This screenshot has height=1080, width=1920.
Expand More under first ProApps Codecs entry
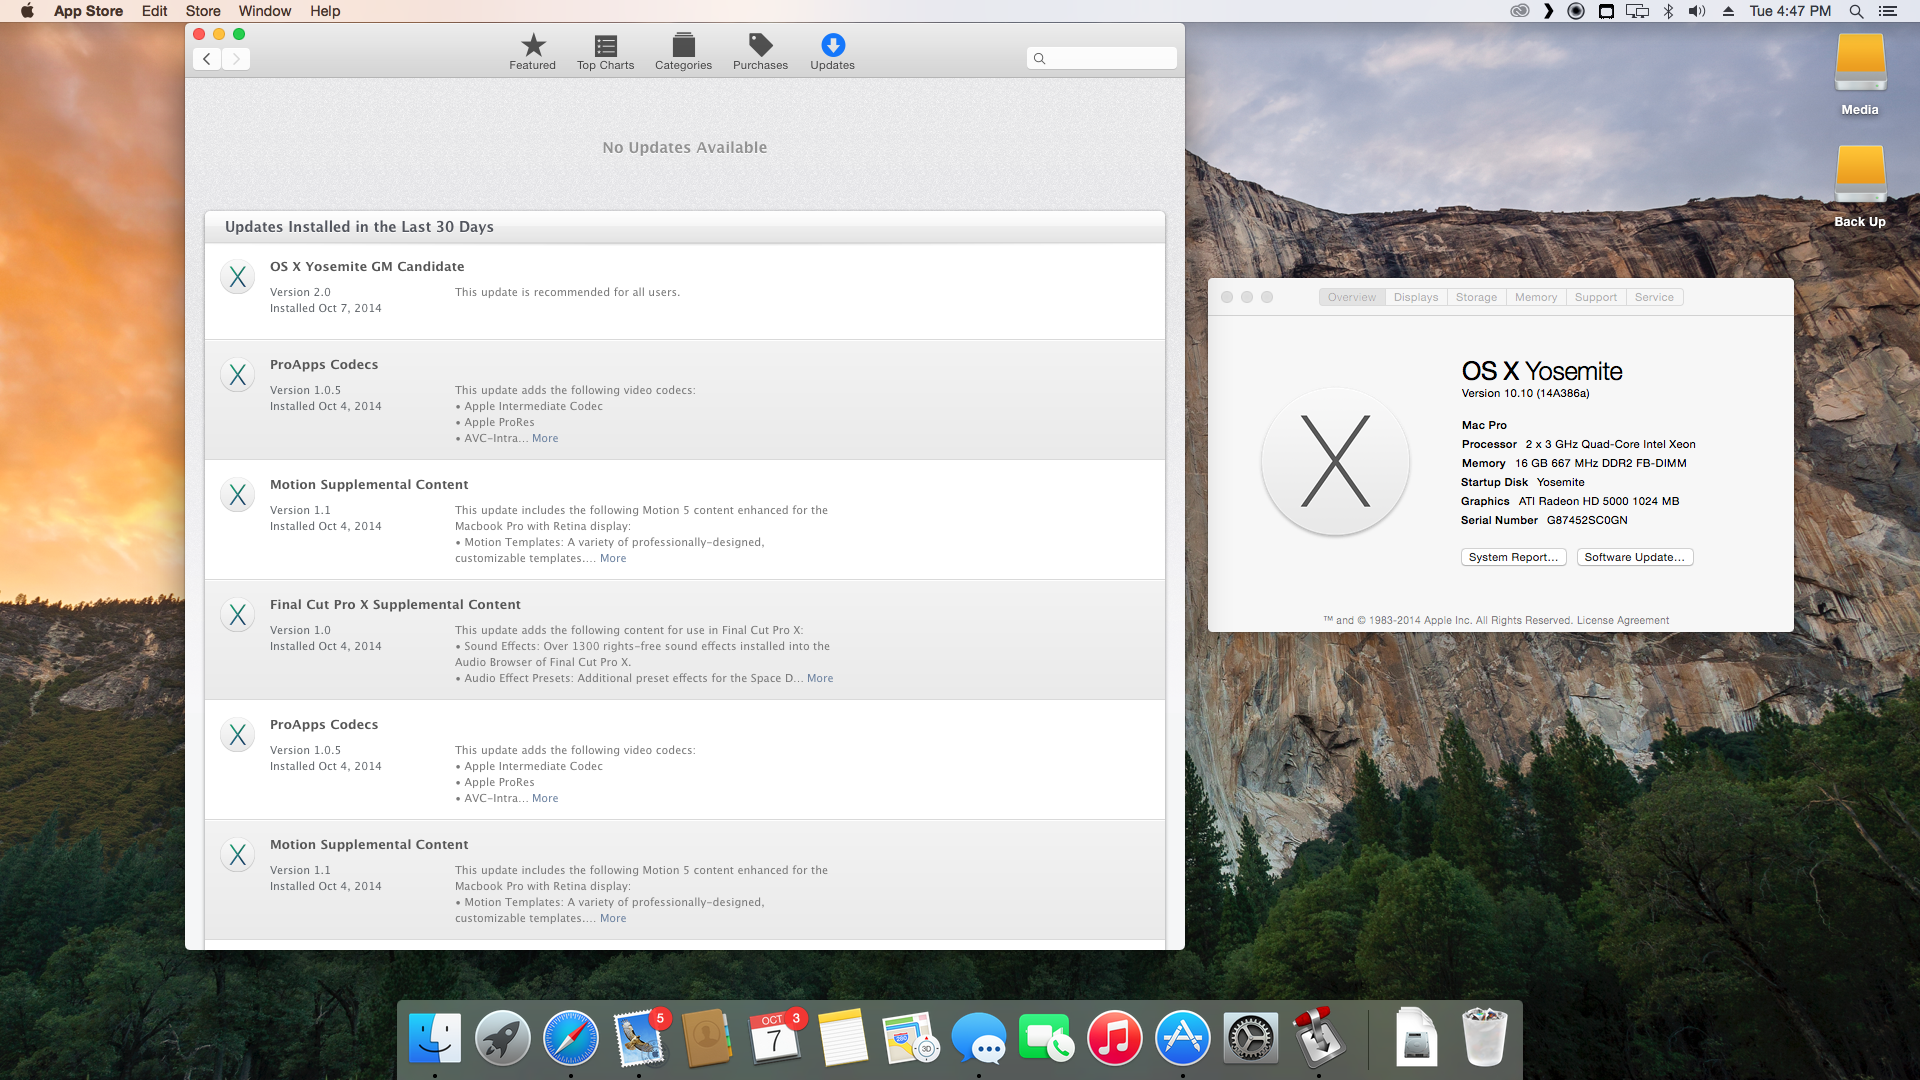point(545,438)
